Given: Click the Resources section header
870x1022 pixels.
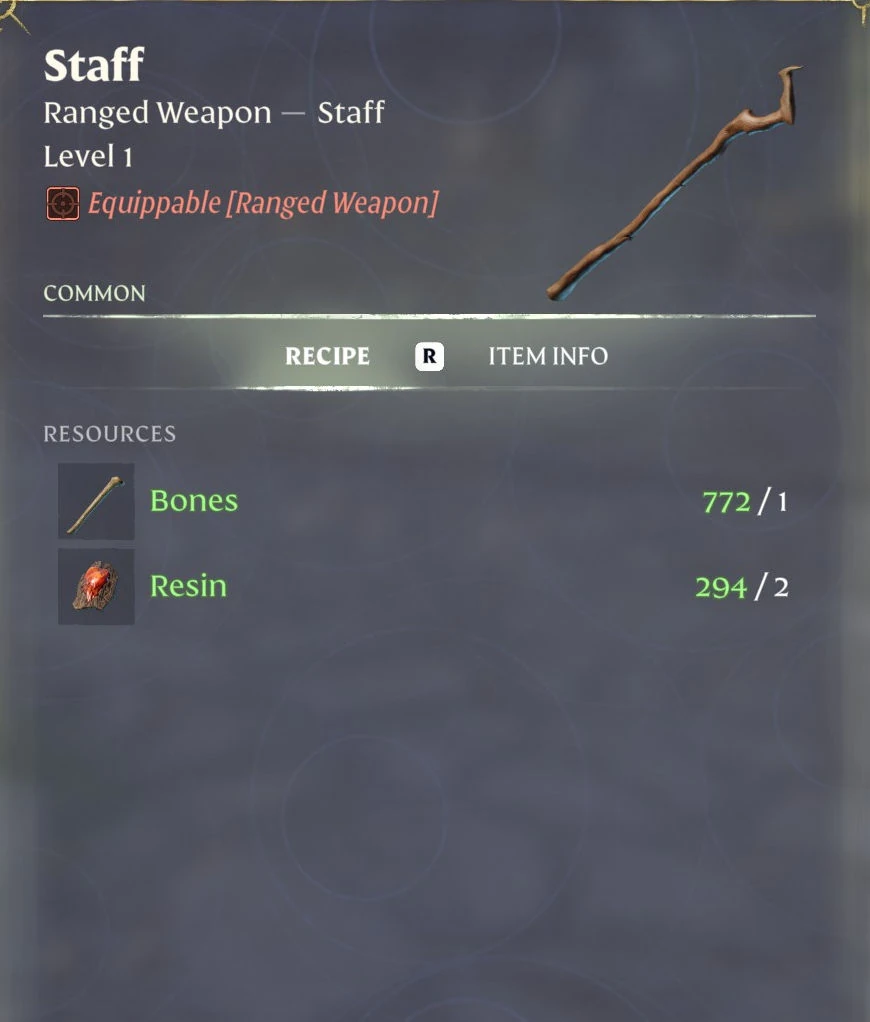Looking at the screenshot, I should pos(109,434).
